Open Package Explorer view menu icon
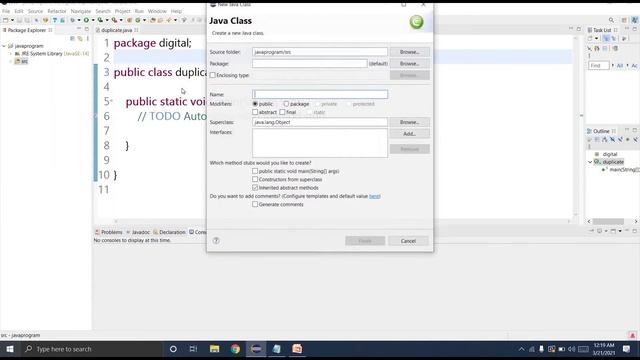640x360 pixels. pos(87,38)
